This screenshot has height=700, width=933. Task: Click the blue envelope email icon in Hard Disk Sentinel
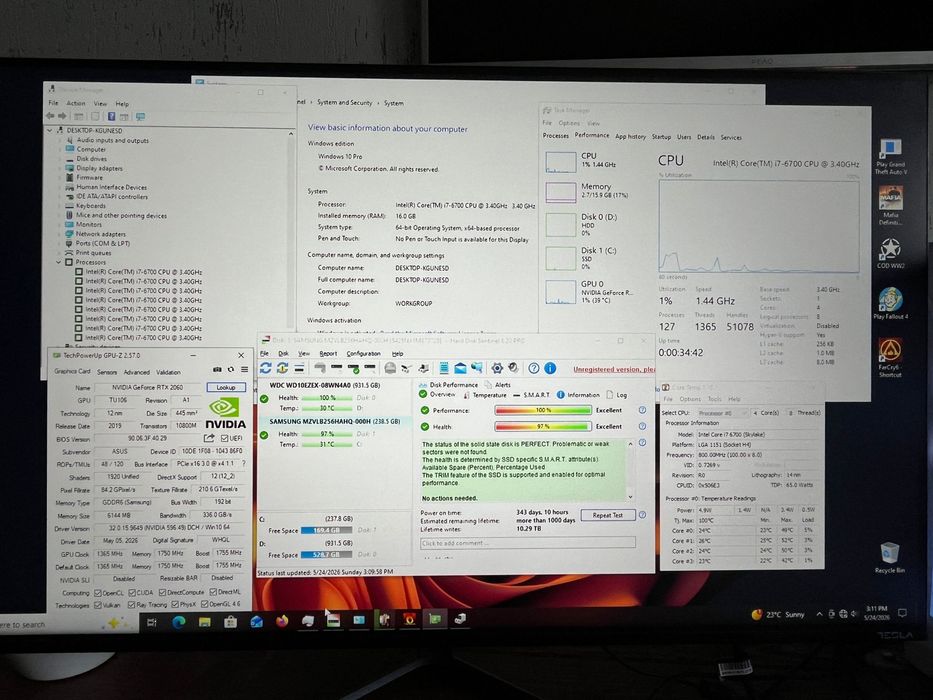[460, 368]
